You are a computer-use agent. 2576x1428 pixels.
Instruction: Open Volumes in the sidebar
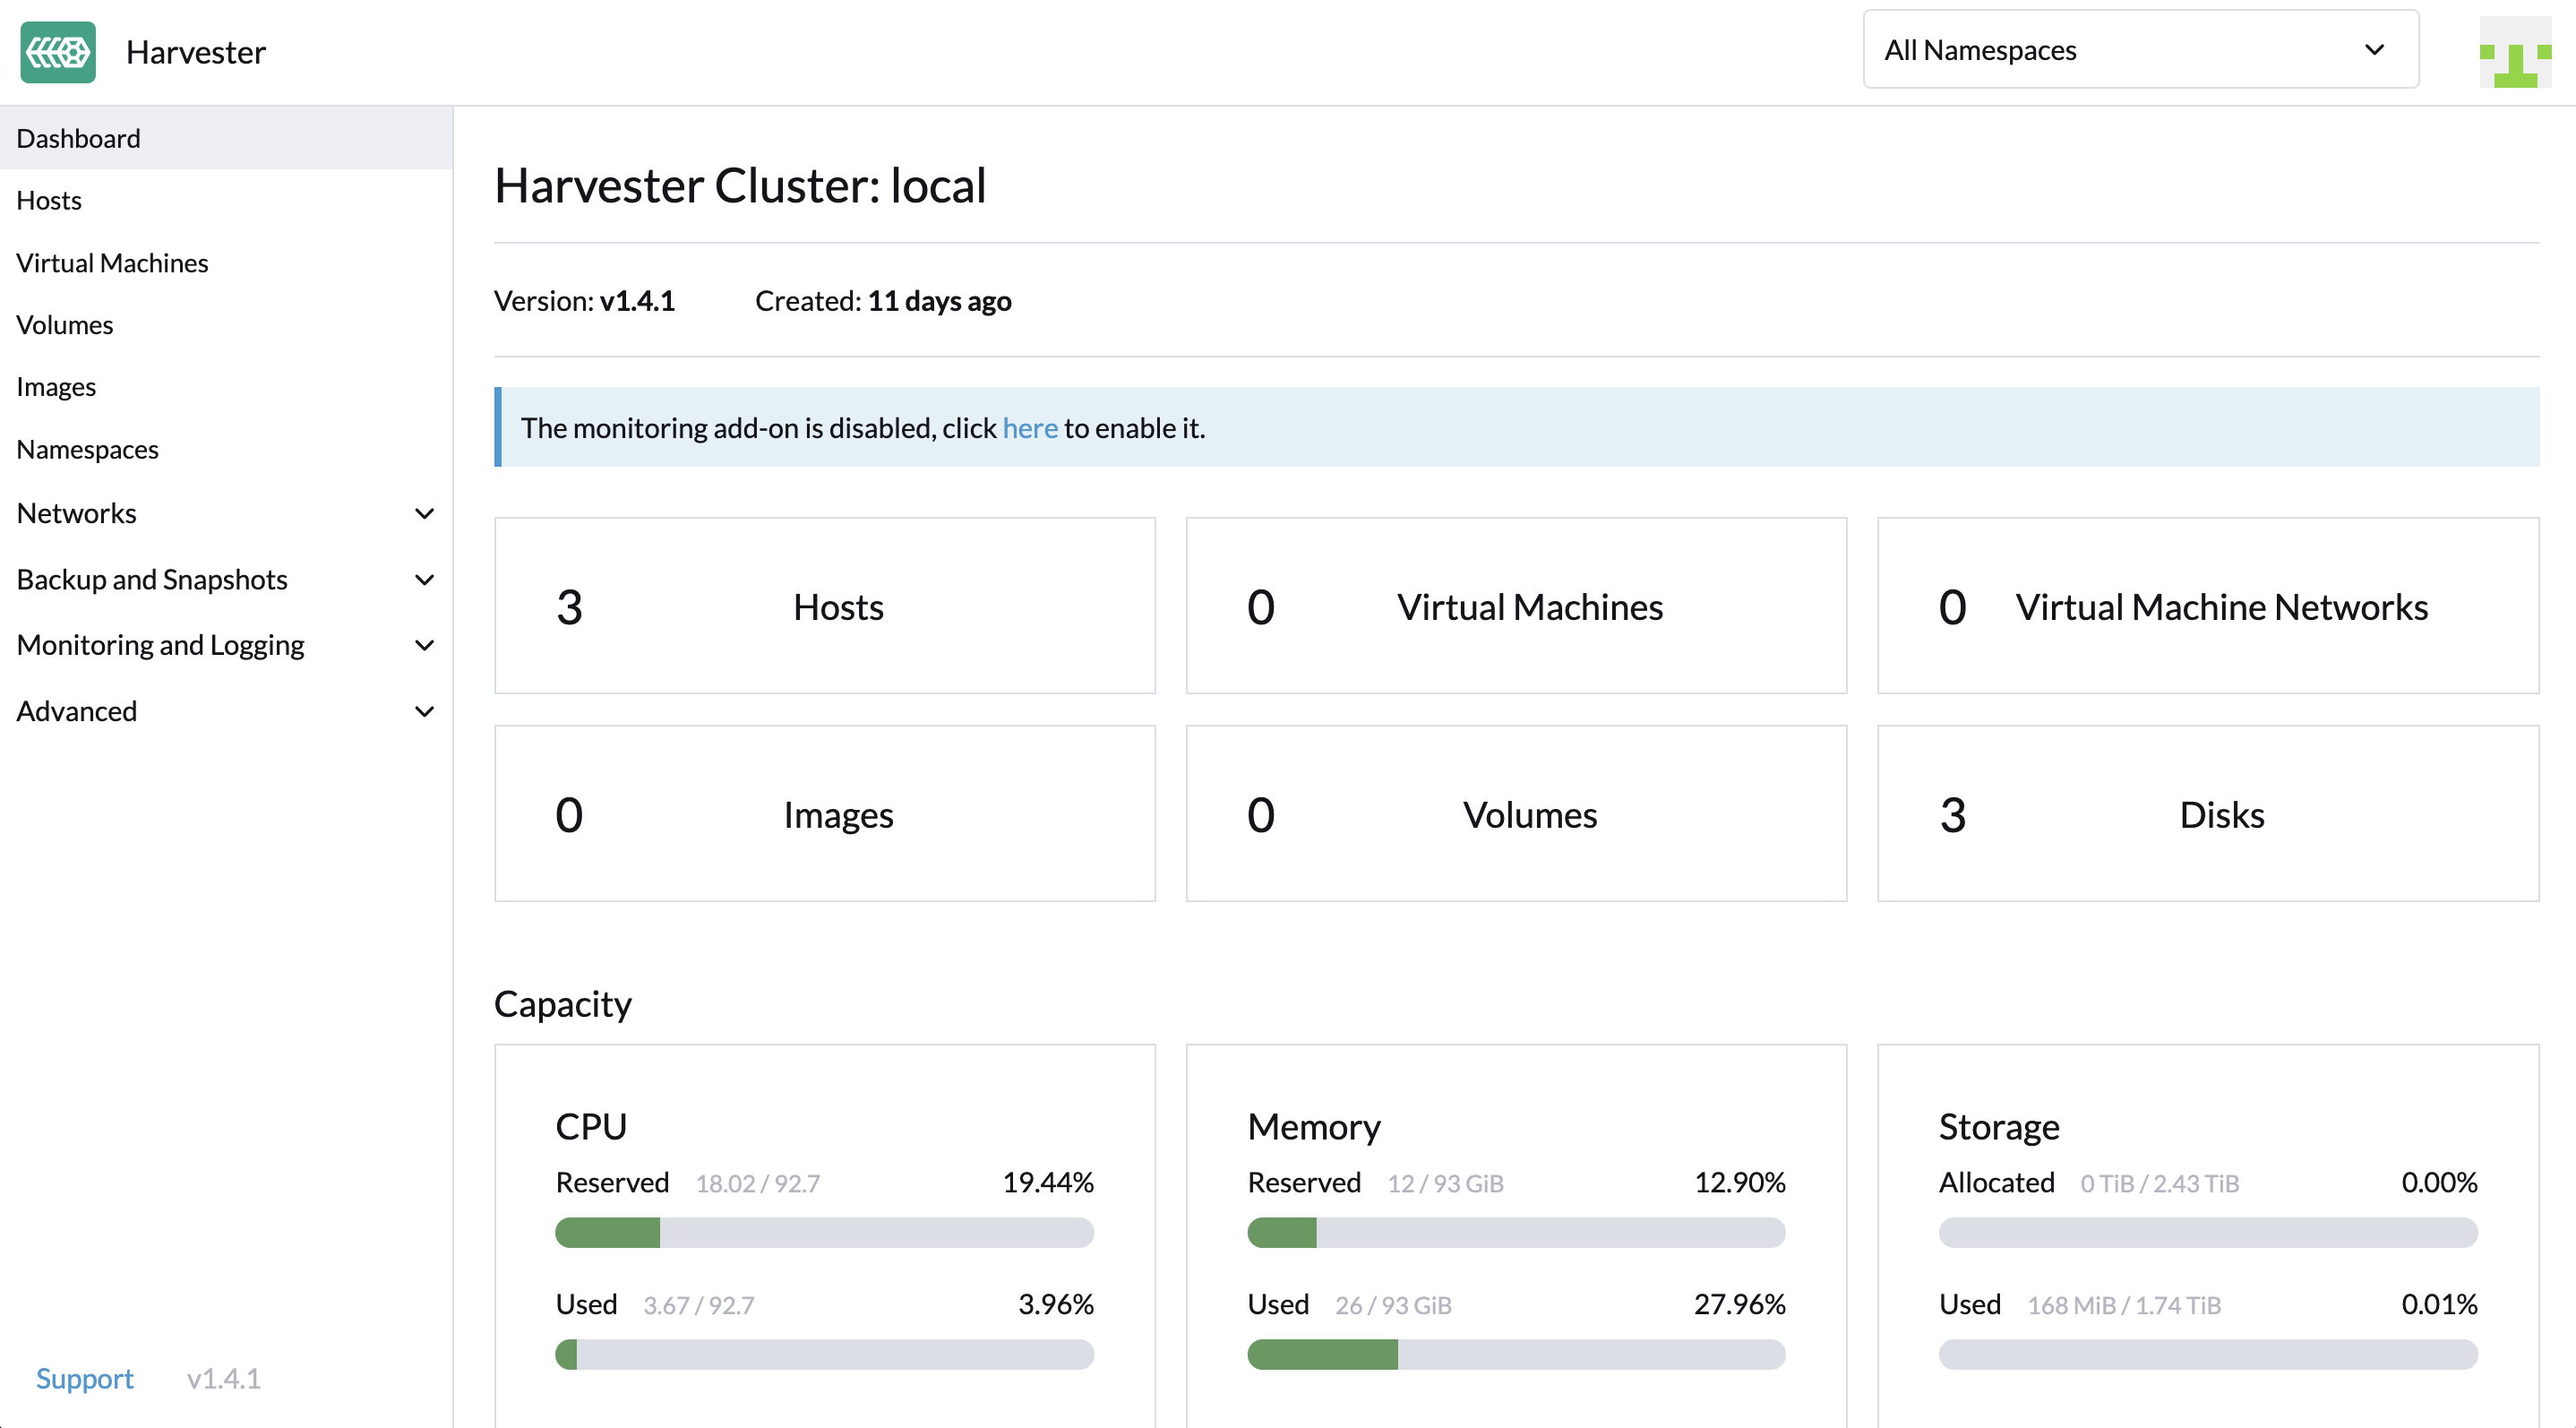point(226,325)
